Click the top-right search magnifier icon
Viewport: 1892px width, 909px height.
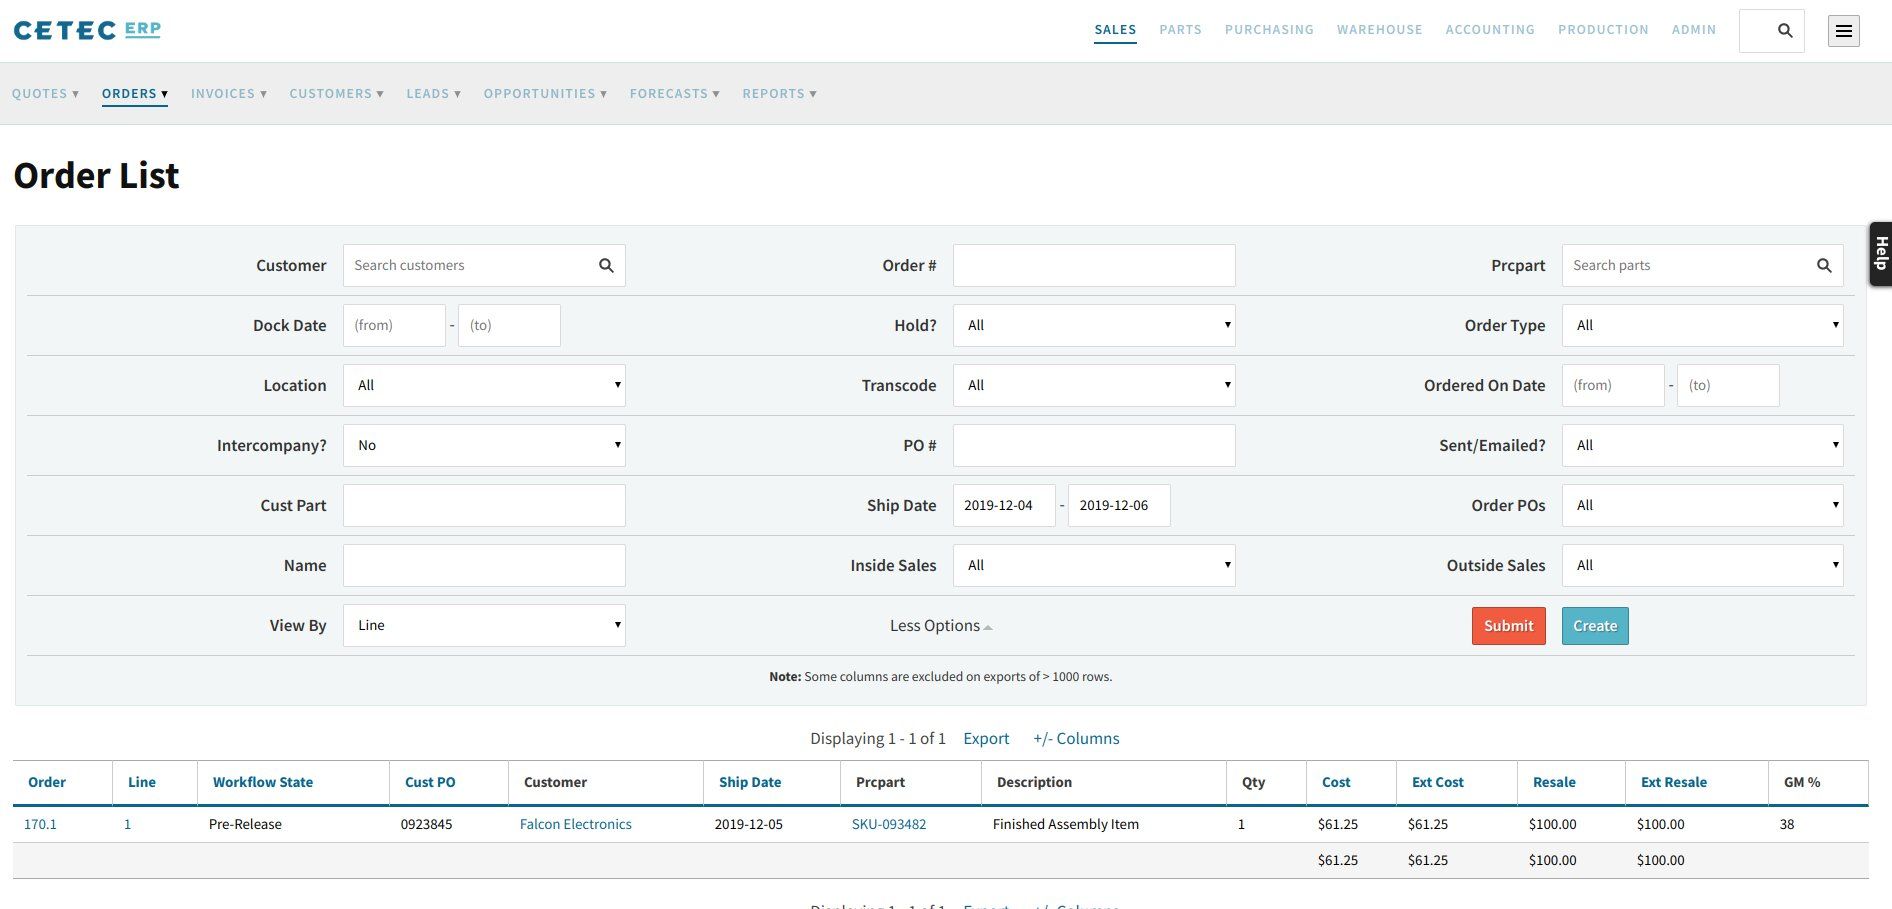tap(1784, 31)
